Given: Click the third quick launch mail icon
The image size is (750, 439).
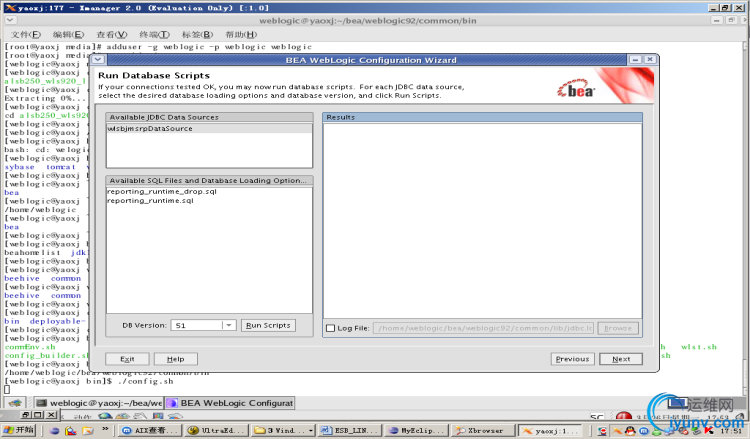Looking at the screenshot, I should click(88, 430).
